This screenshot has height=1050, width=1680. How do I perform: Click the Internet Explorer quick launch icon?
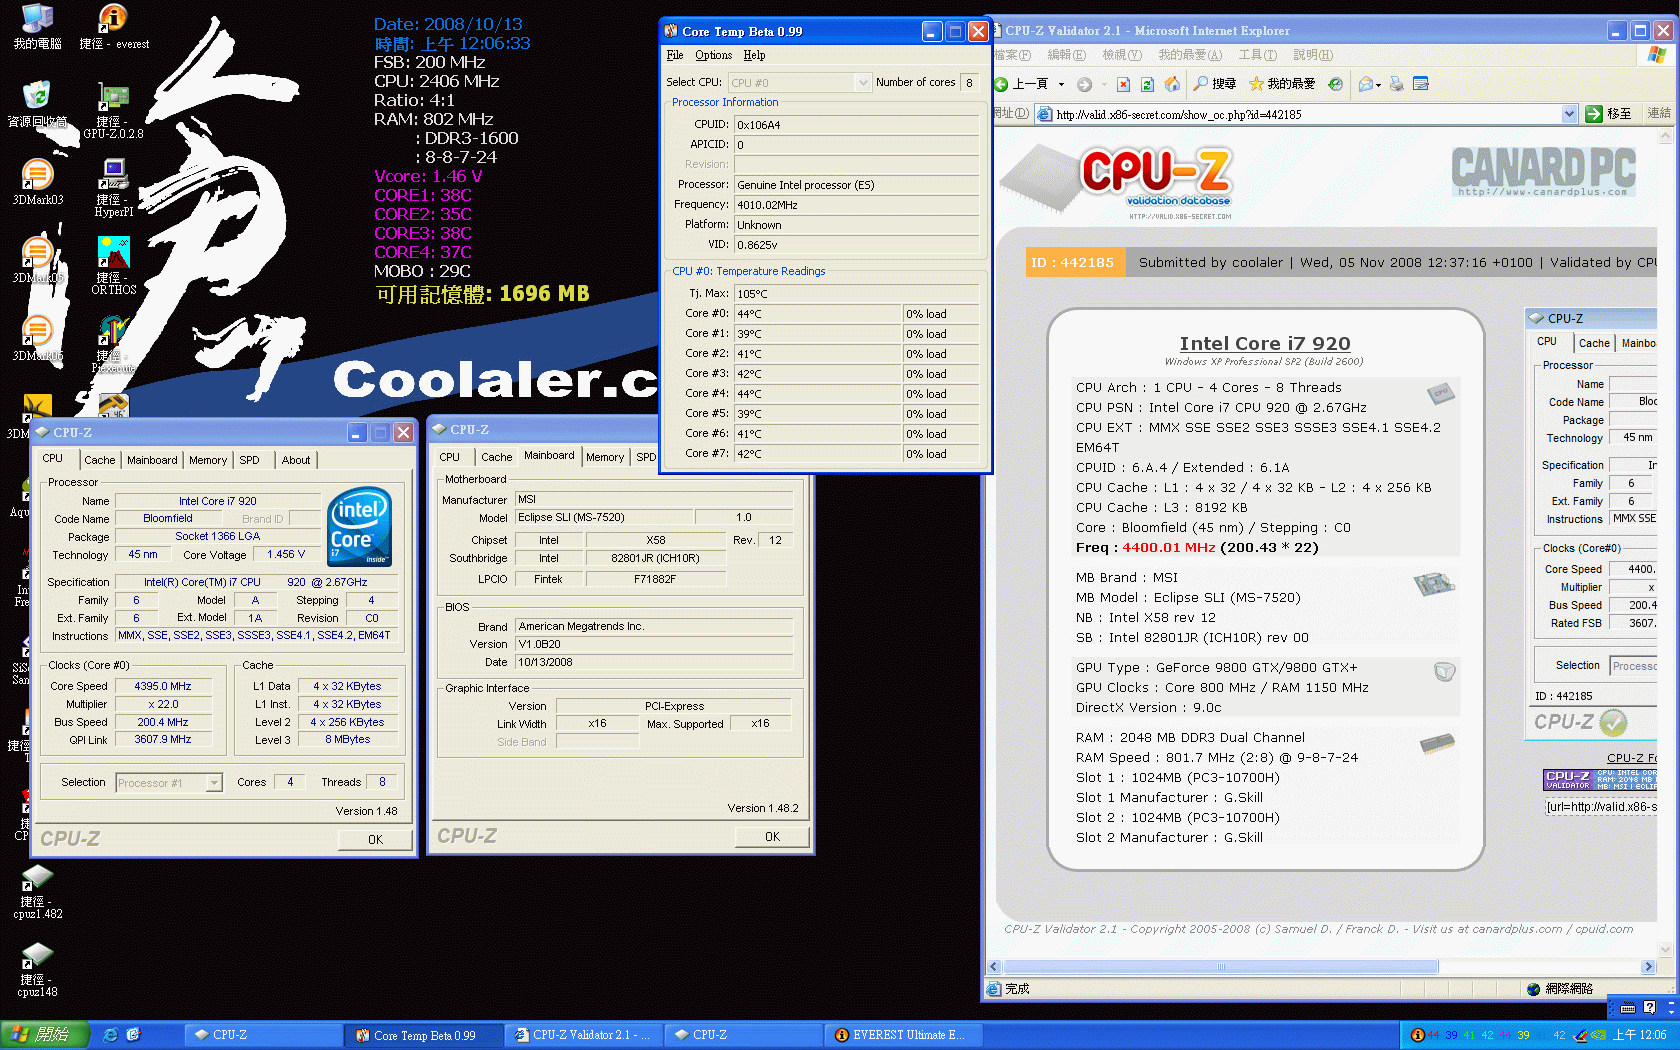pos(110,1035)
